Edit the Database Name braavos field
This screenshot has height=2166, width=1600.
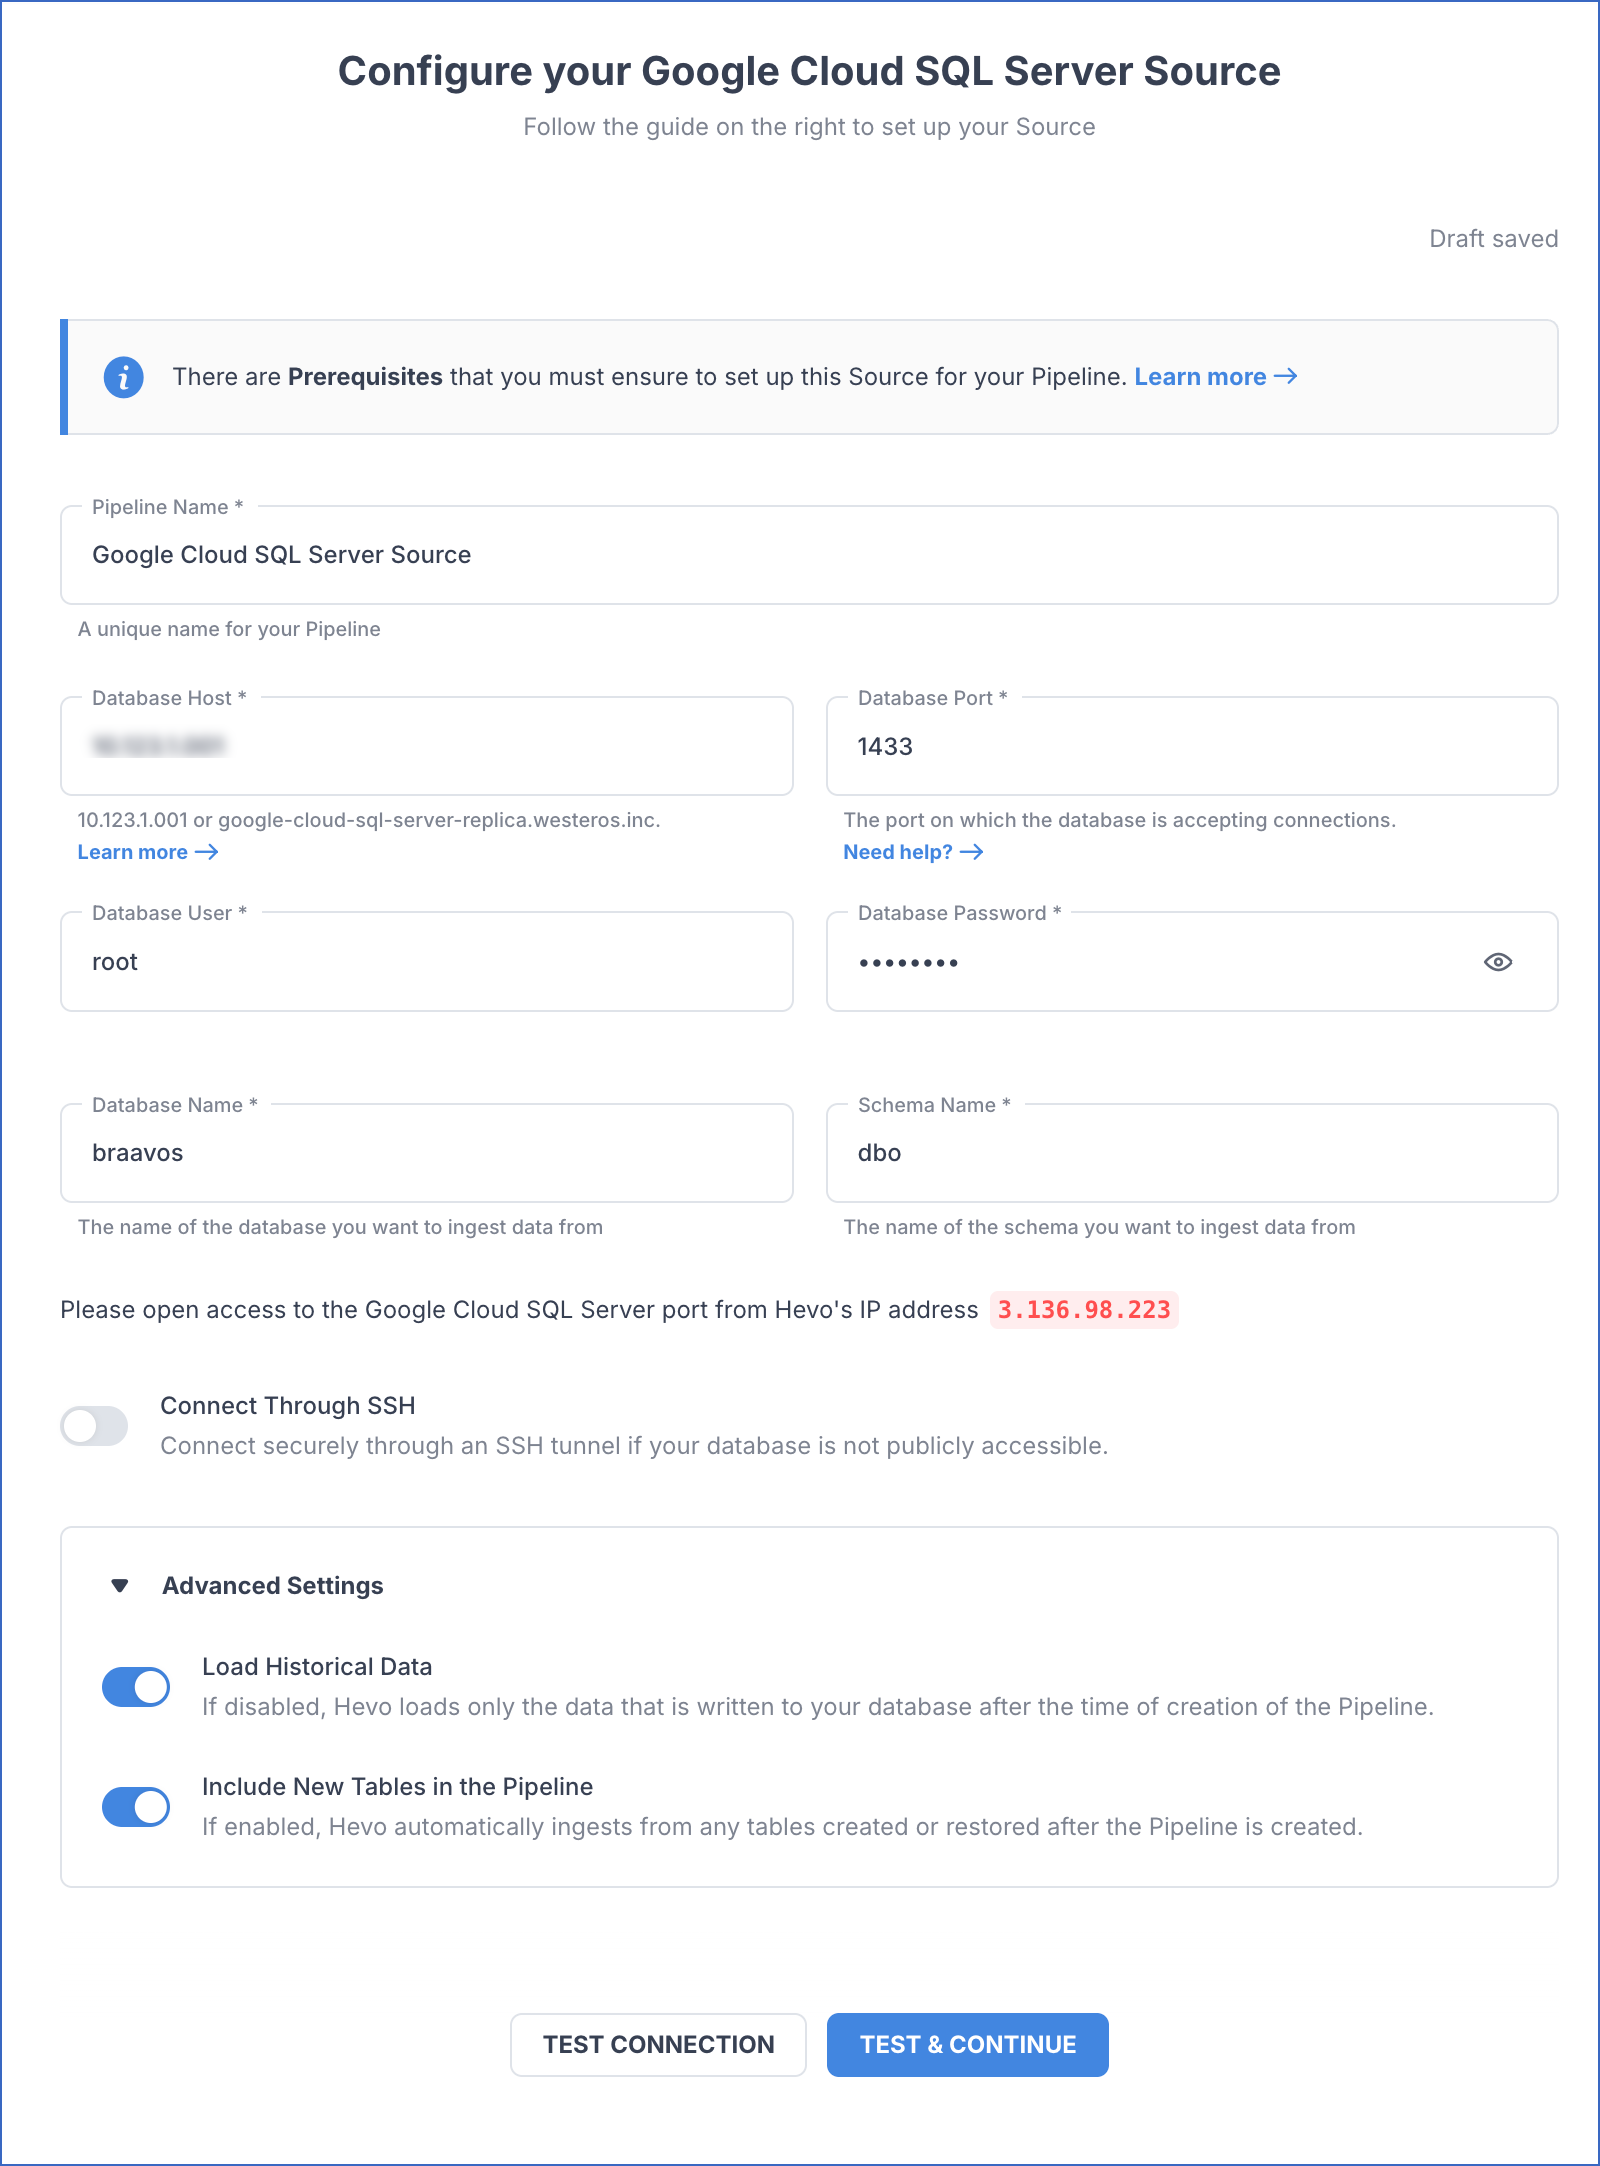click(426, 1153)
